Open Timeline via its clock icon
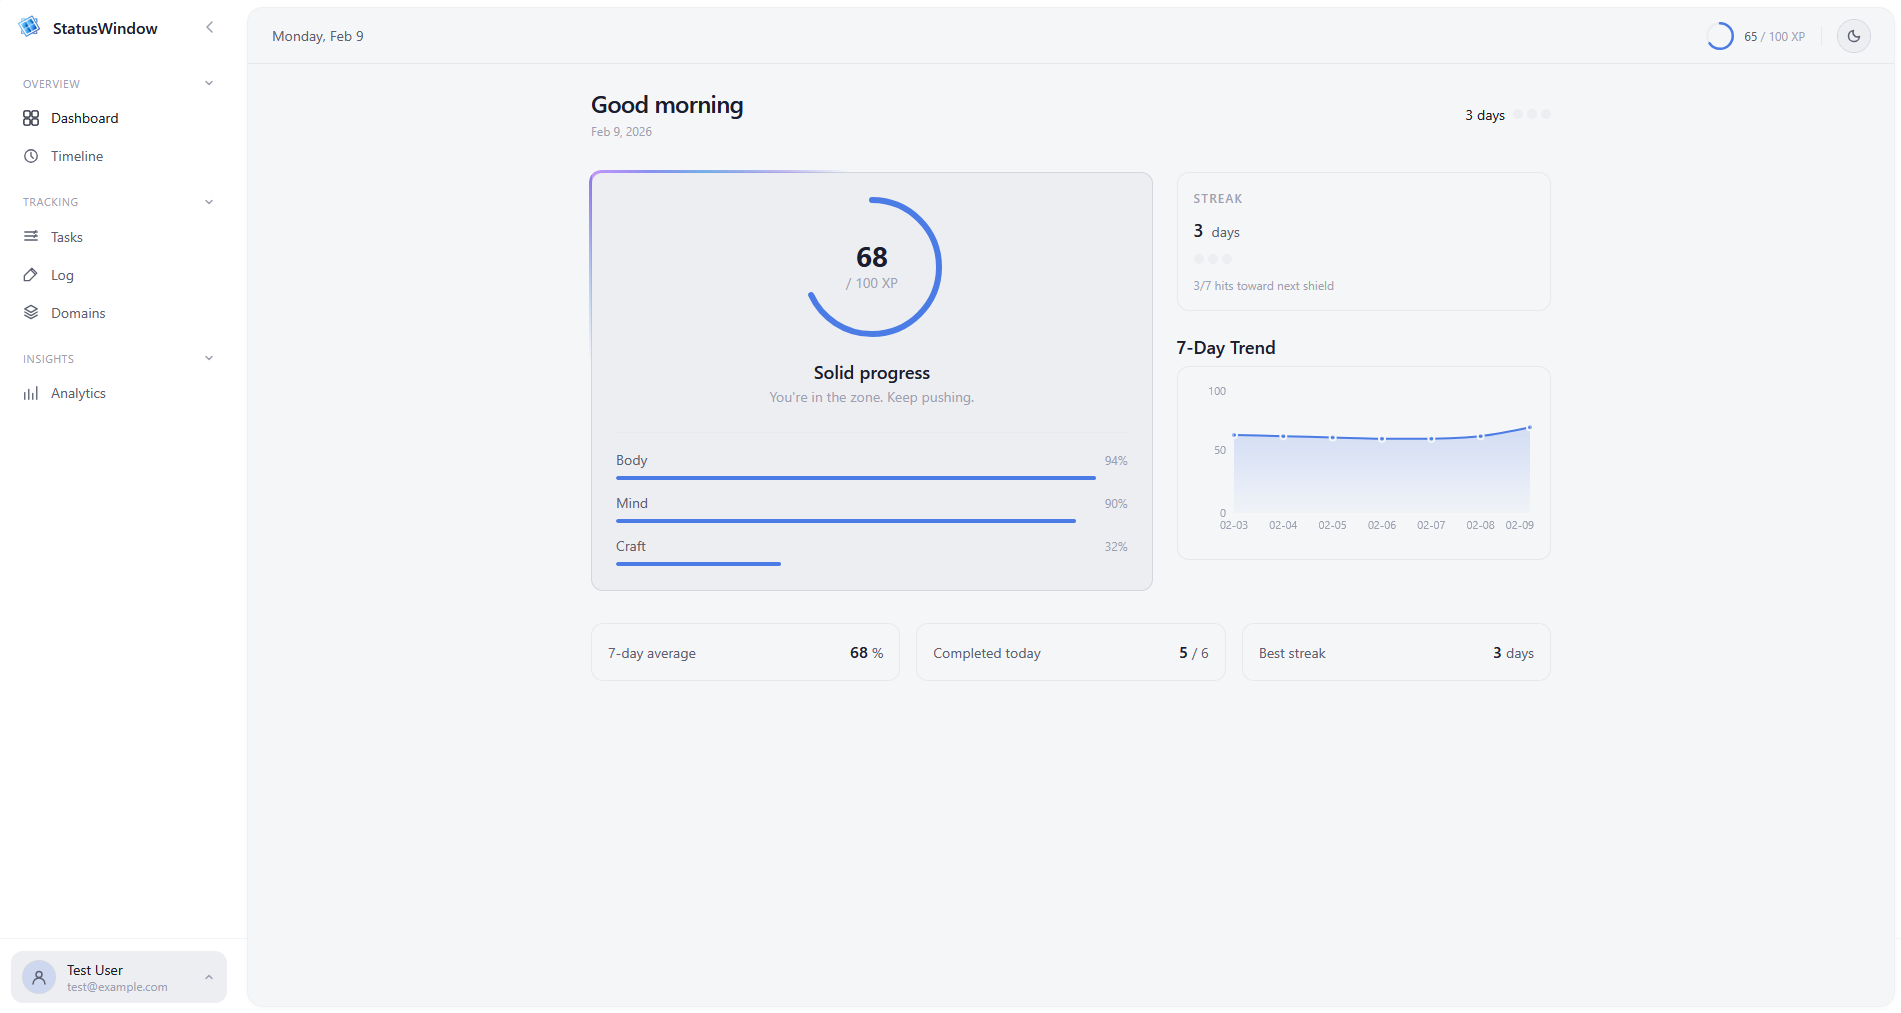Image resolution: width=1901 pixels, height=1013 pixels. (x=31, y=156)
